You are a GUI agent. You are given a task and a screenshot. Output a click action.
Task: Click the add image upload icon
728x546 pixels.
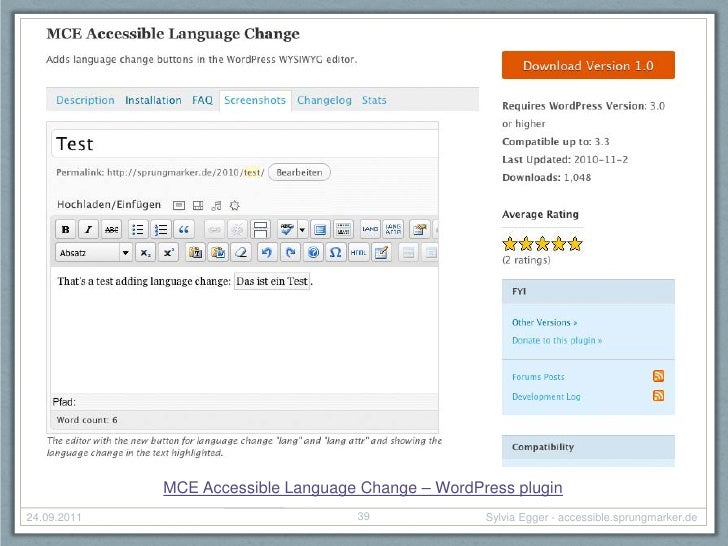click(x=179, y=205)
